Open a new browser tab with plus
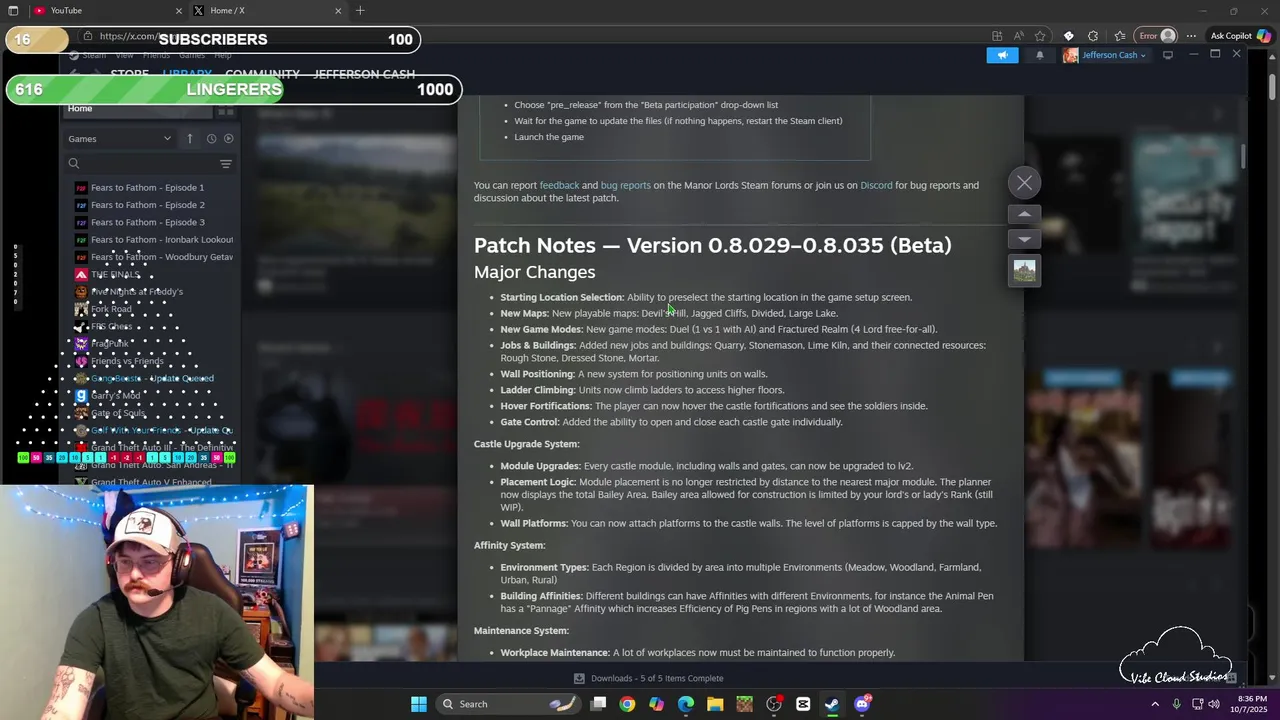Image resolution: width=1280 pixels, height=720 pixels. pyautogui.click(x=360, y=11)
